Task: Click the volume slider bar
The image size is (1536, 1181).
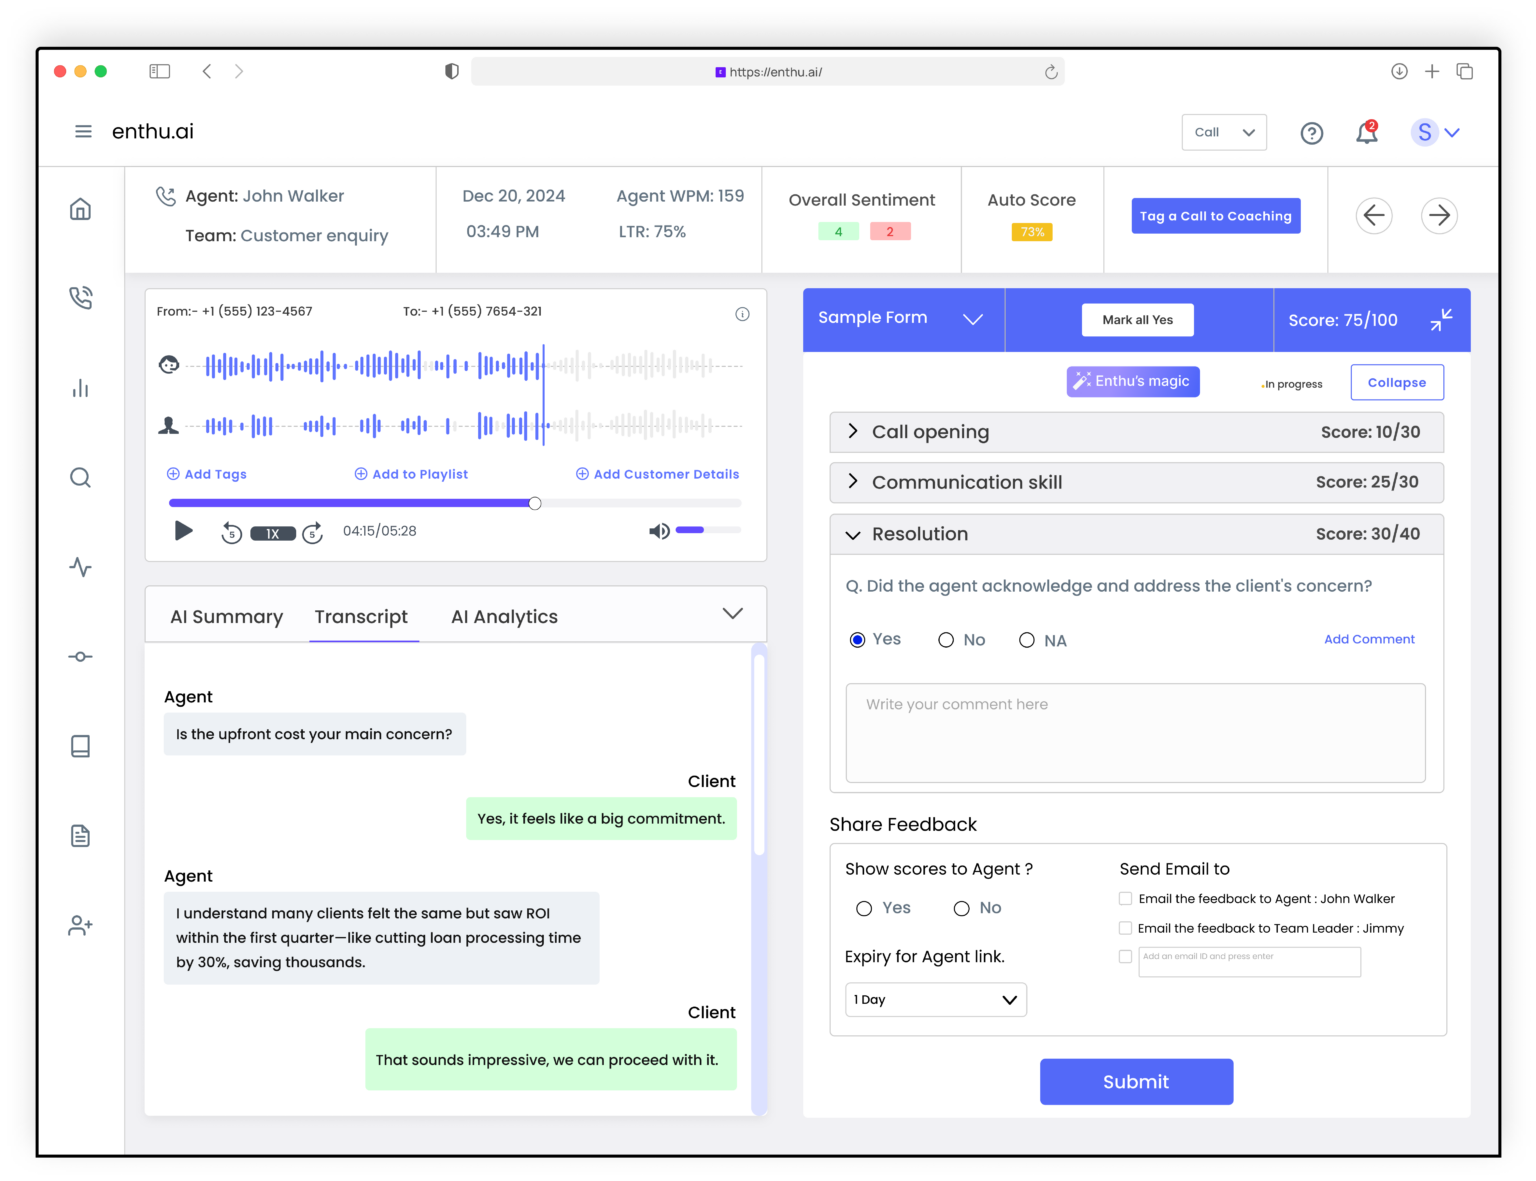Action: click(708, 530)
